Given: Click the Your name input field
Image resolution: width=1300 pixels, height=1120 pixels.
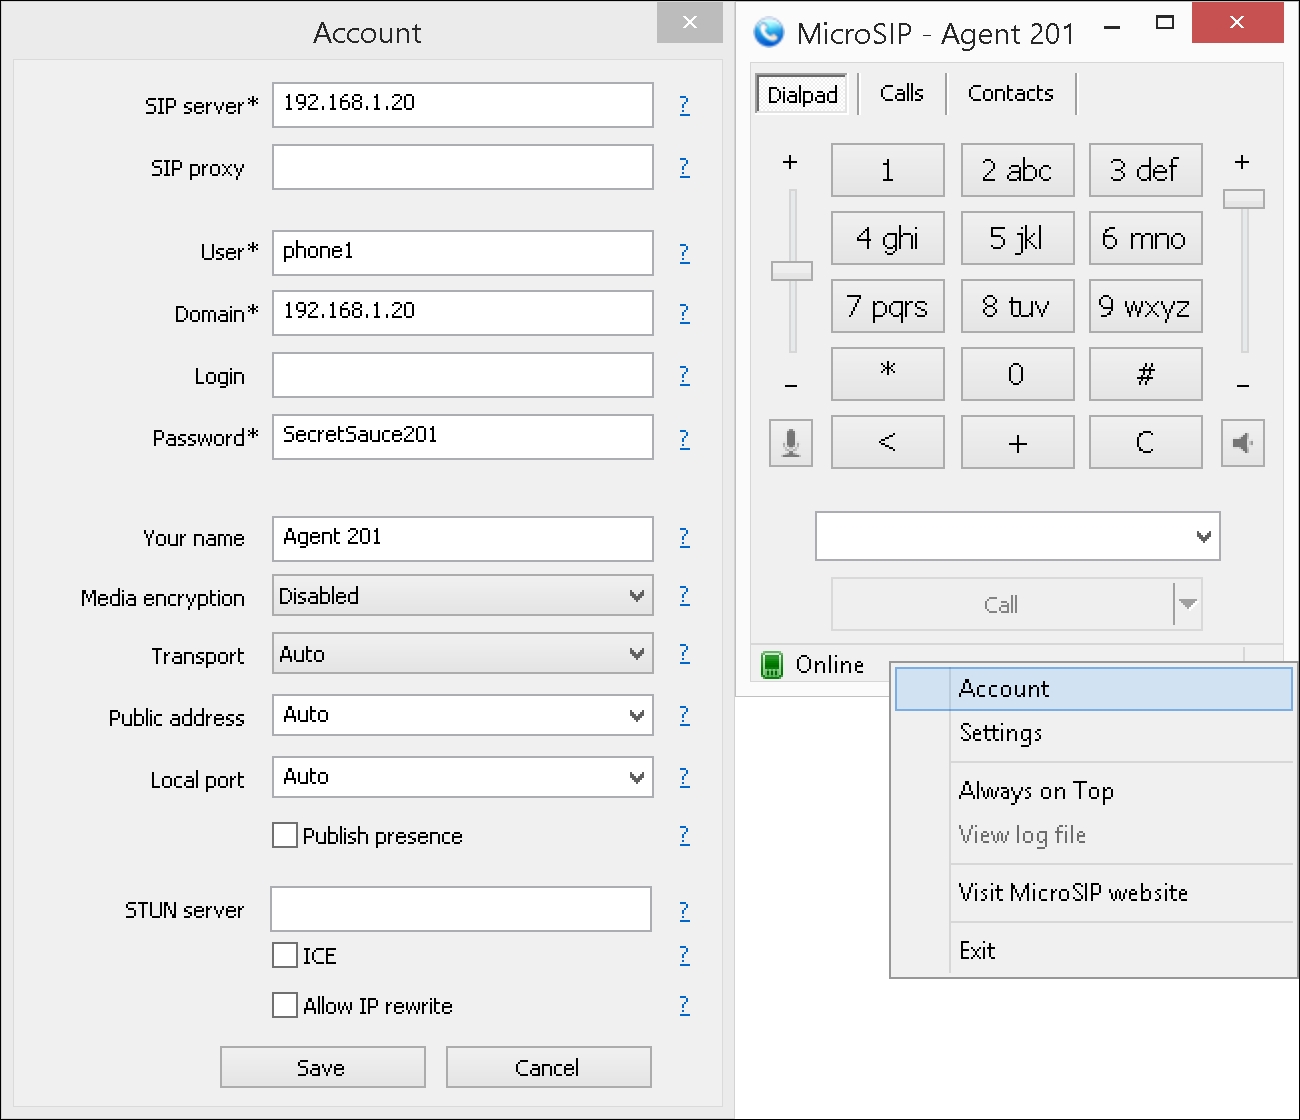Looking at the screenshot, I should tap(463, 539).
